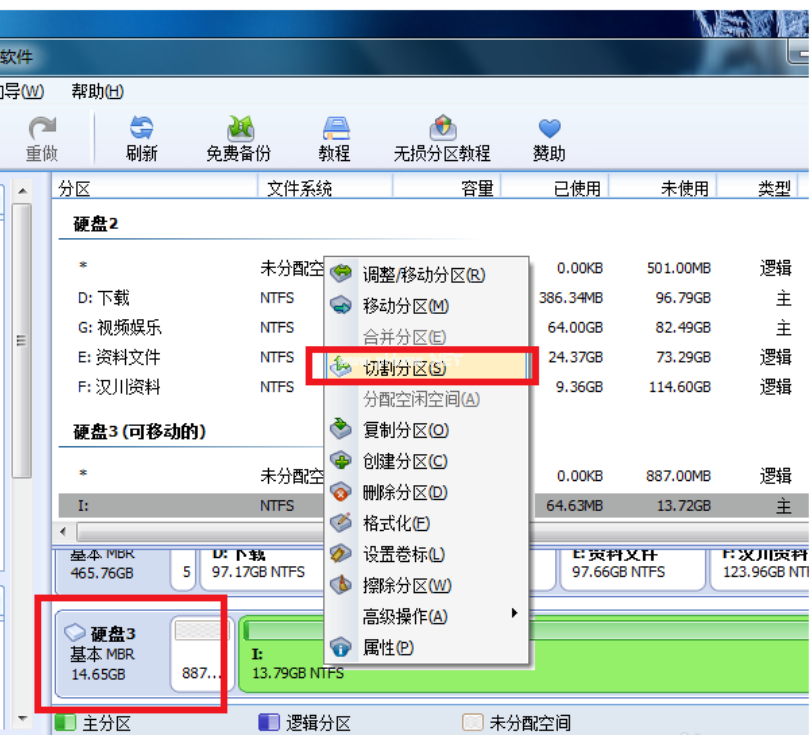This screenshot has height=738, width=811.
Task: Open the Free Backup (免费备份) tool
Action: (238, 138)
